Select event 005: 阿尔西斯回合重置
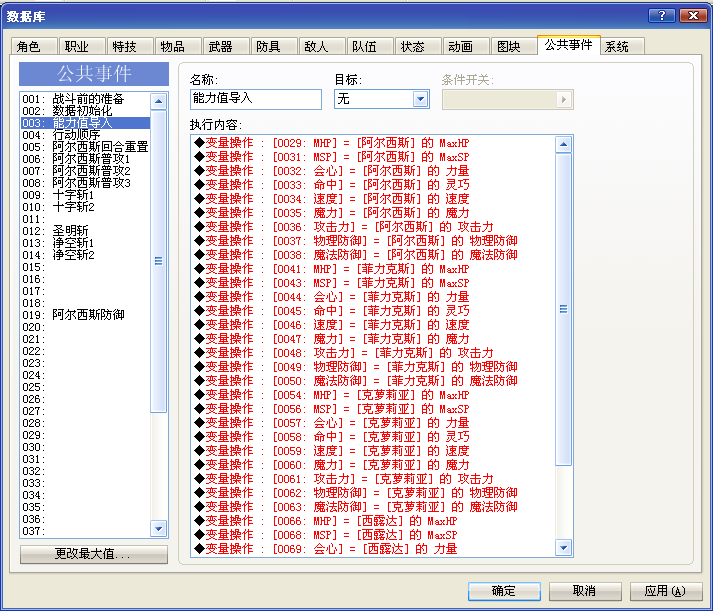The image size is (713, 611). coord(85,147)
